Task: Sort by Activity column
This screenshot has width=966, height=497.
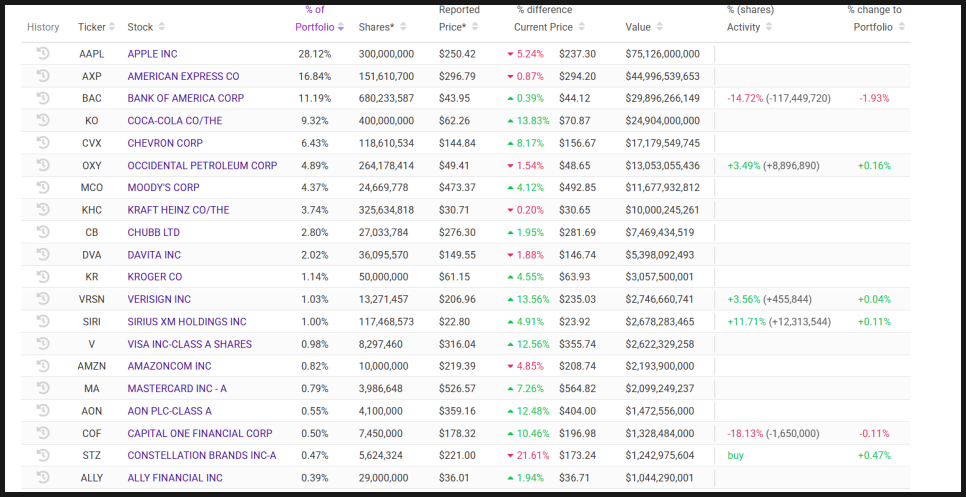Action: [750, 27]
